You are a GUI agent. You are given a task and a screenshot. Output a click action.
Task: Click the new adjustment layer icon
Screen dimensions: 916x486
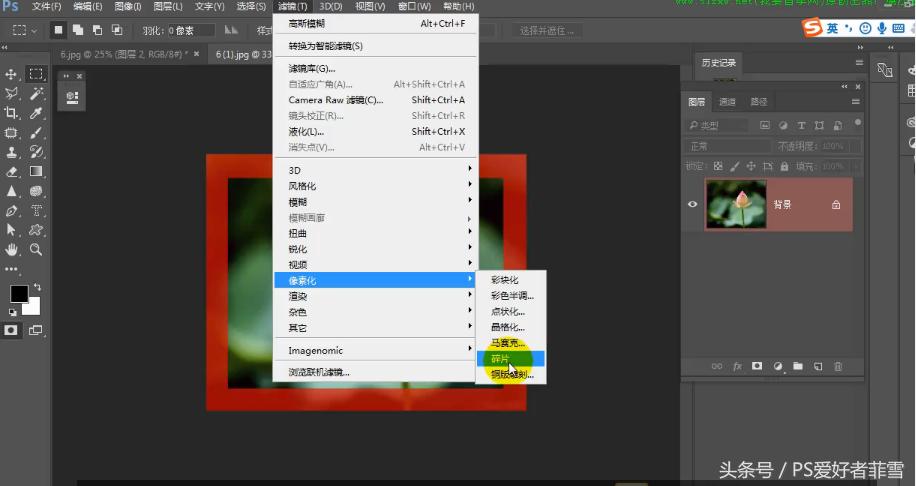(x=778, y=366)
